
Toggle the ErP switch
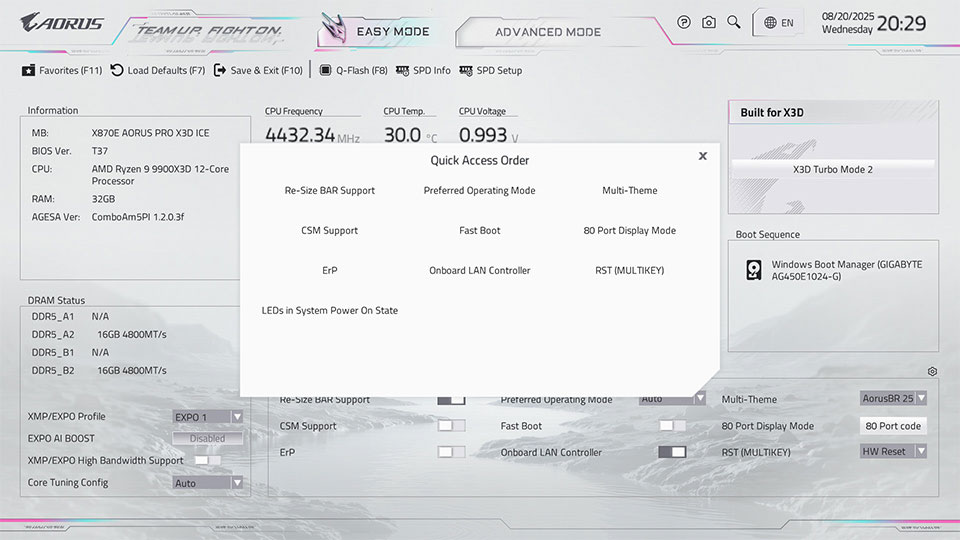pos(451,452)
